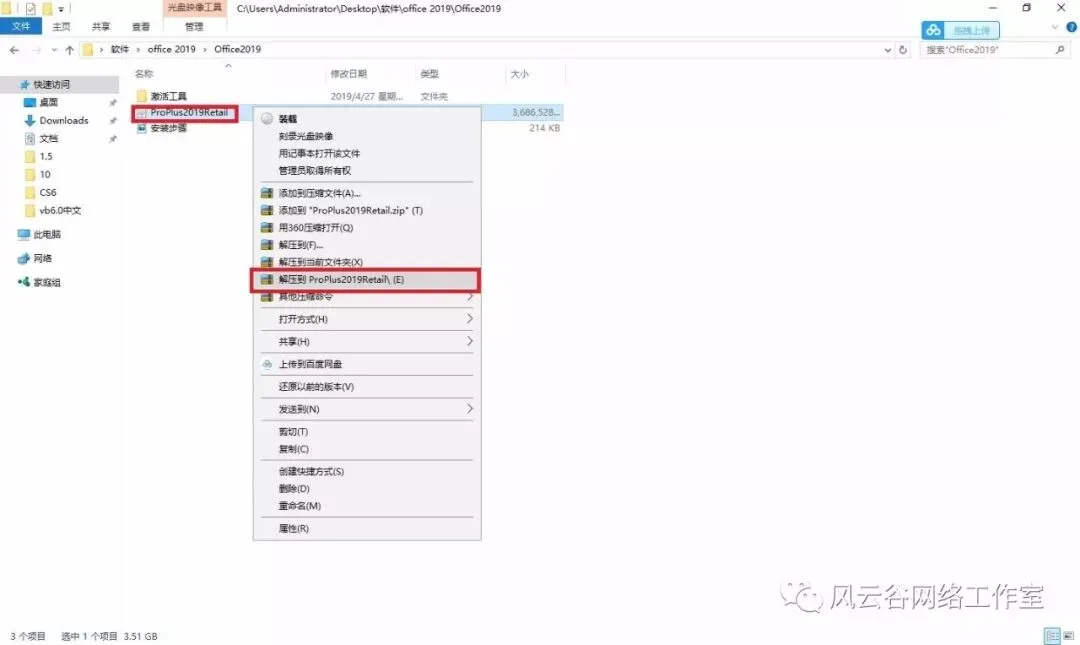Click office 2019 in breadcrumb
Viewport: 1080px width, 645px height.
(x=172, y=50)
